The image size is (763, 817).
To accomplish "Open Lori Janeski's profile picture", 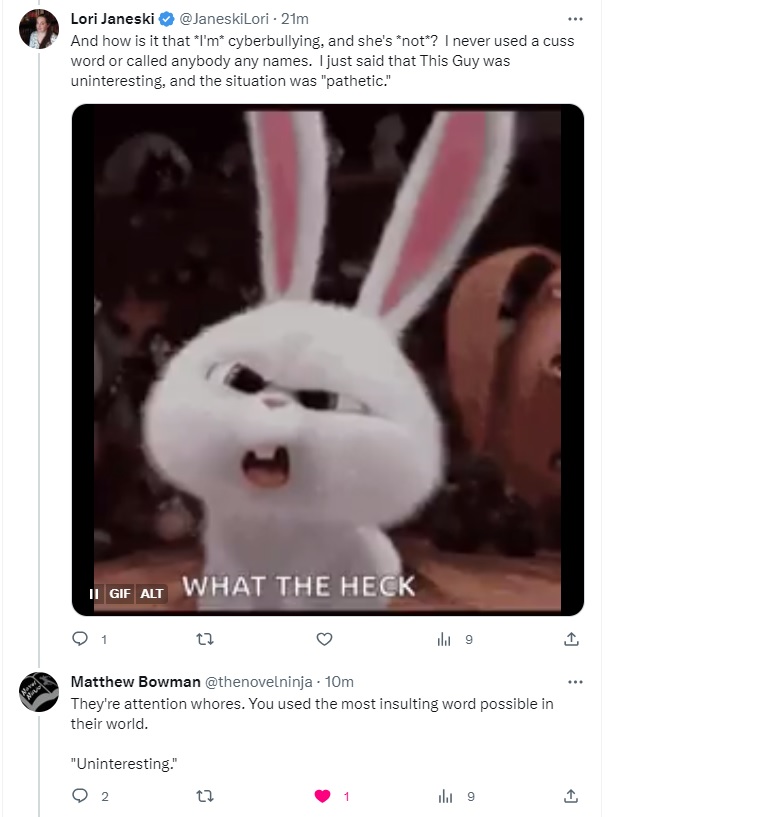I will [39, 29].
